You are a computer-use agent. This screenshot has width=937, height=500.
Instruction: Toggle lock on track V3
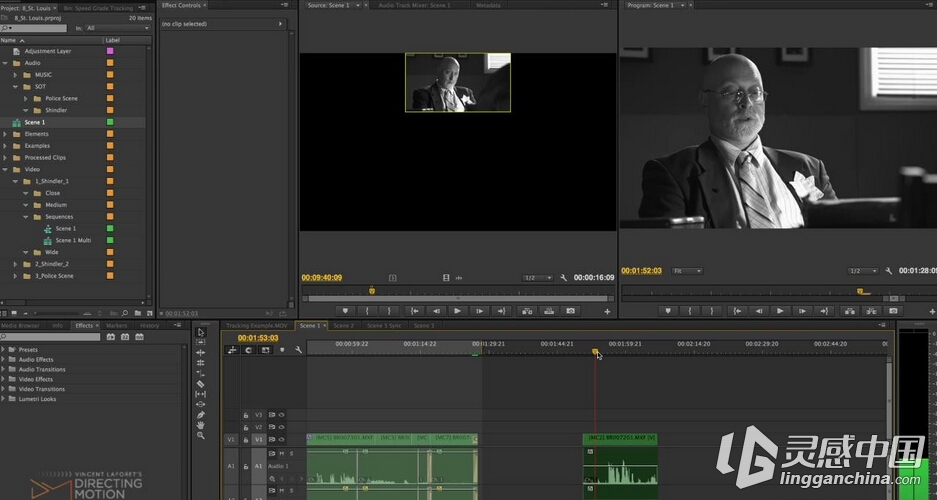pos(246,415)
